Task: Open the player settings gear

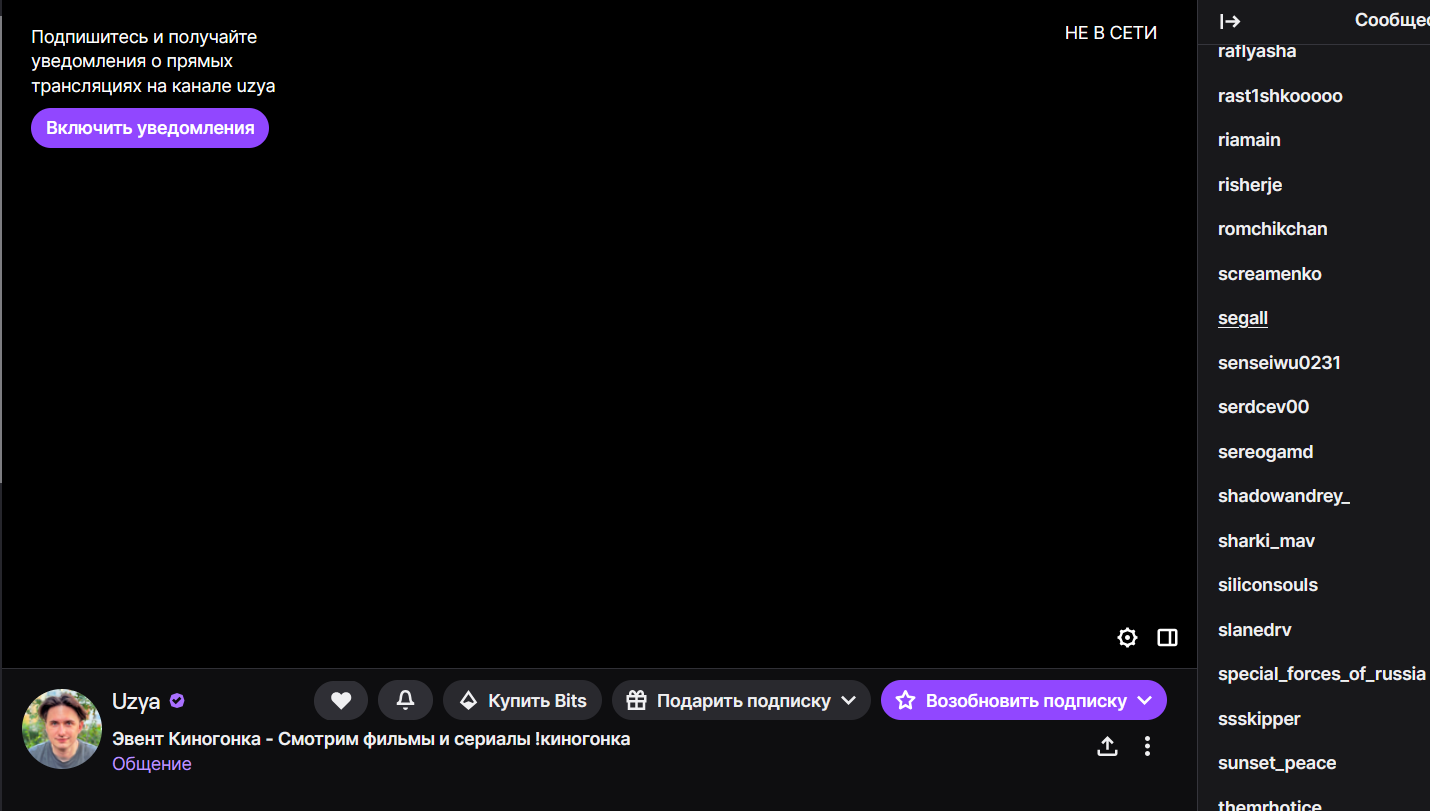Action: click(x=1127, y=638)
